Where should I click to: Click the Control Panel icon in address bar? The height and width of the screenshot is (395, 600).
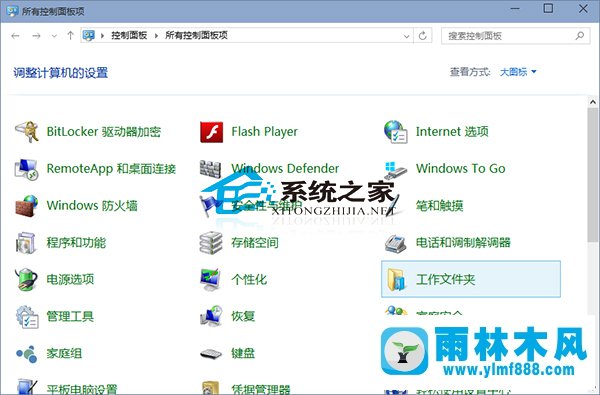(x=89, y=36)
